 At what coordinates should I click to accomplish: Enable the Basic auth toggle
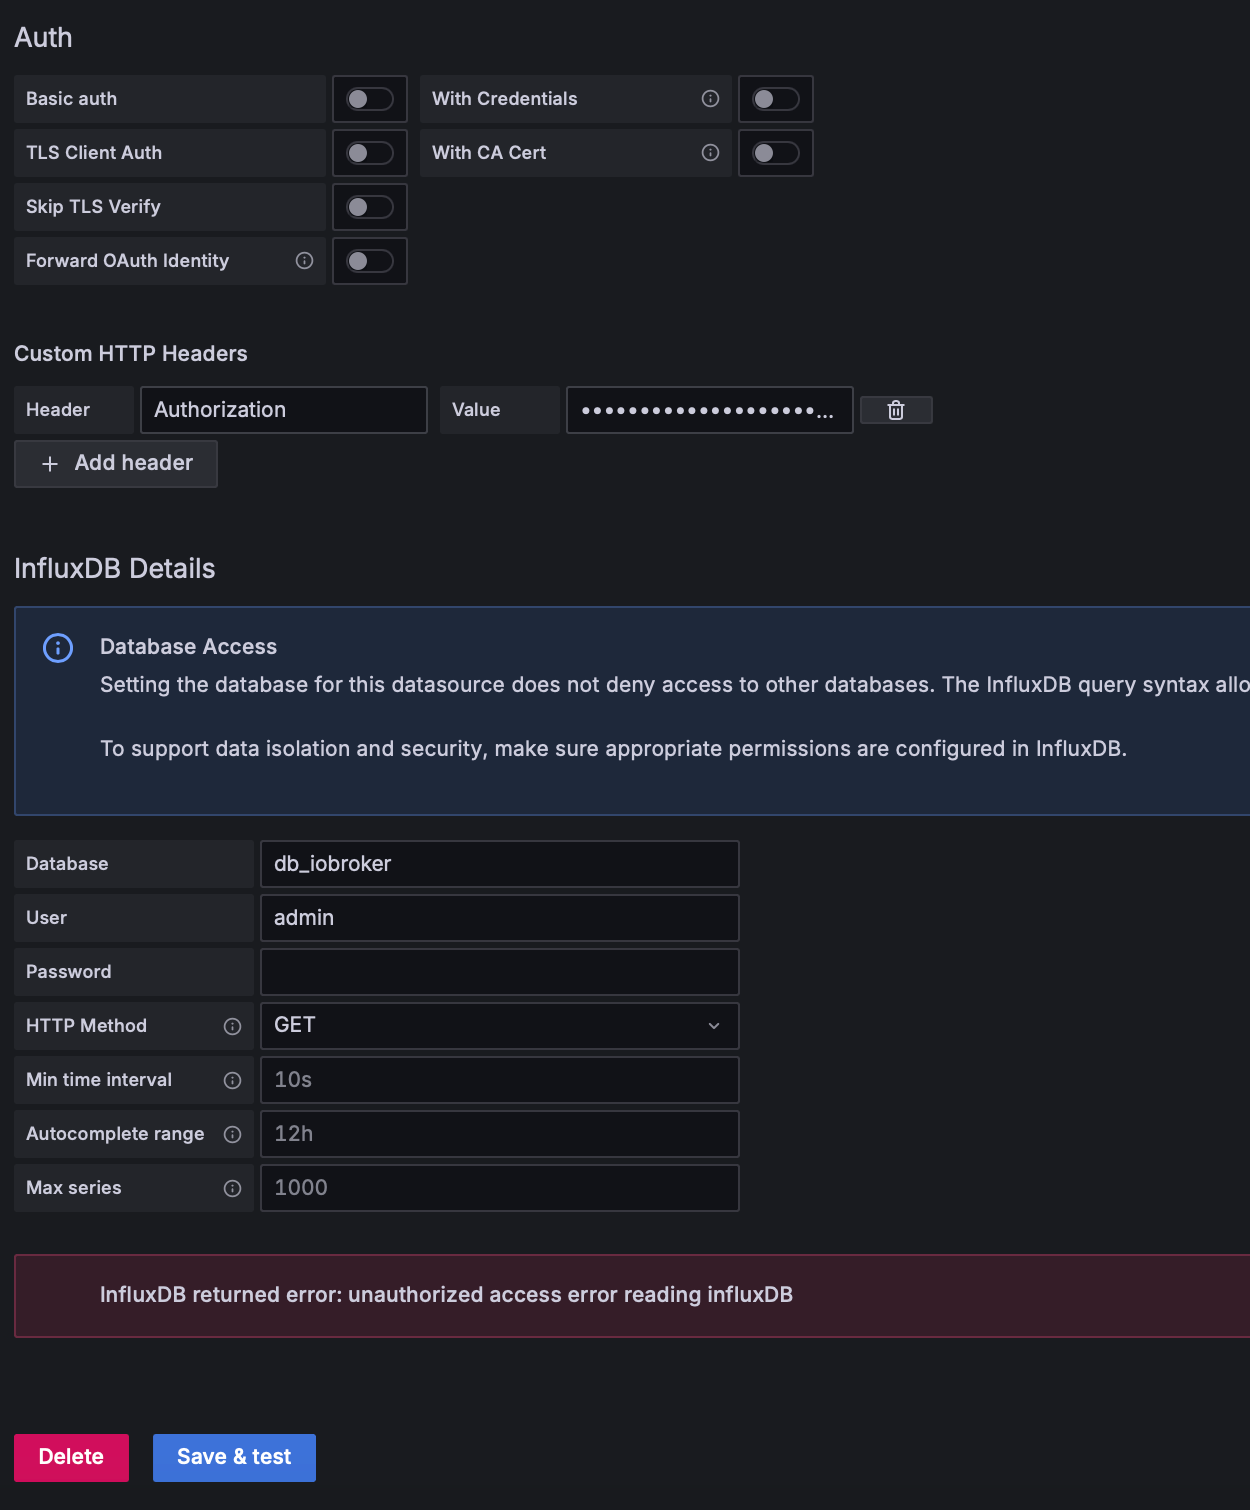point(369,99)
